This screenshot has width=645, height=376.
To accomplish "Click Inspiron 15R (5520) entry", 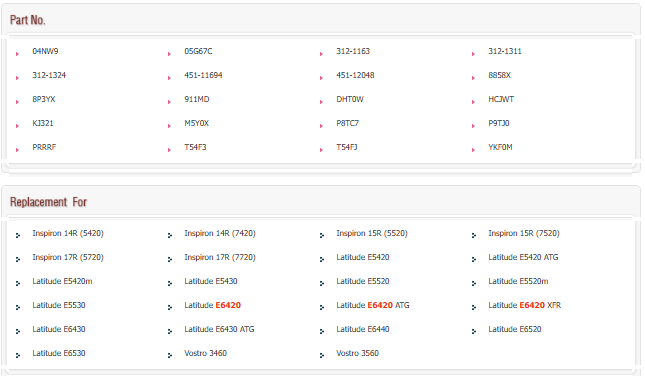I will pos(372,233).
